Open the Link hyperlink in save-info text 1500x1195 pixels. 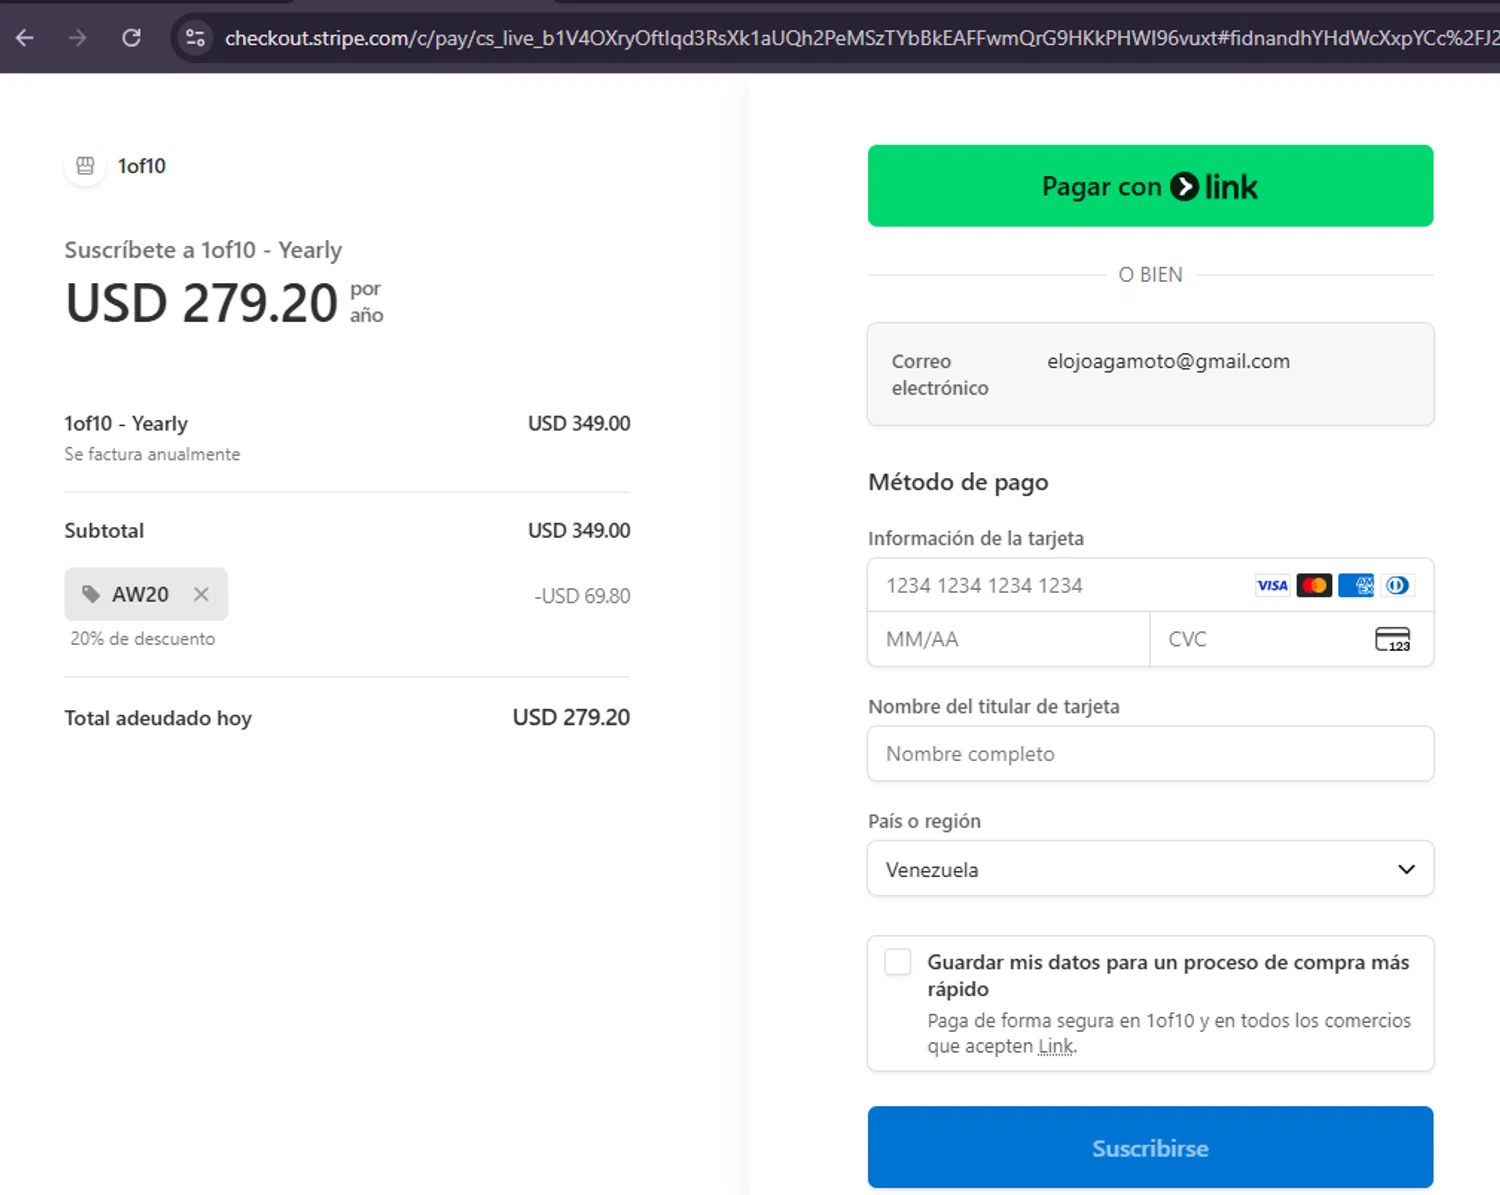(x=1055, y=1046)
